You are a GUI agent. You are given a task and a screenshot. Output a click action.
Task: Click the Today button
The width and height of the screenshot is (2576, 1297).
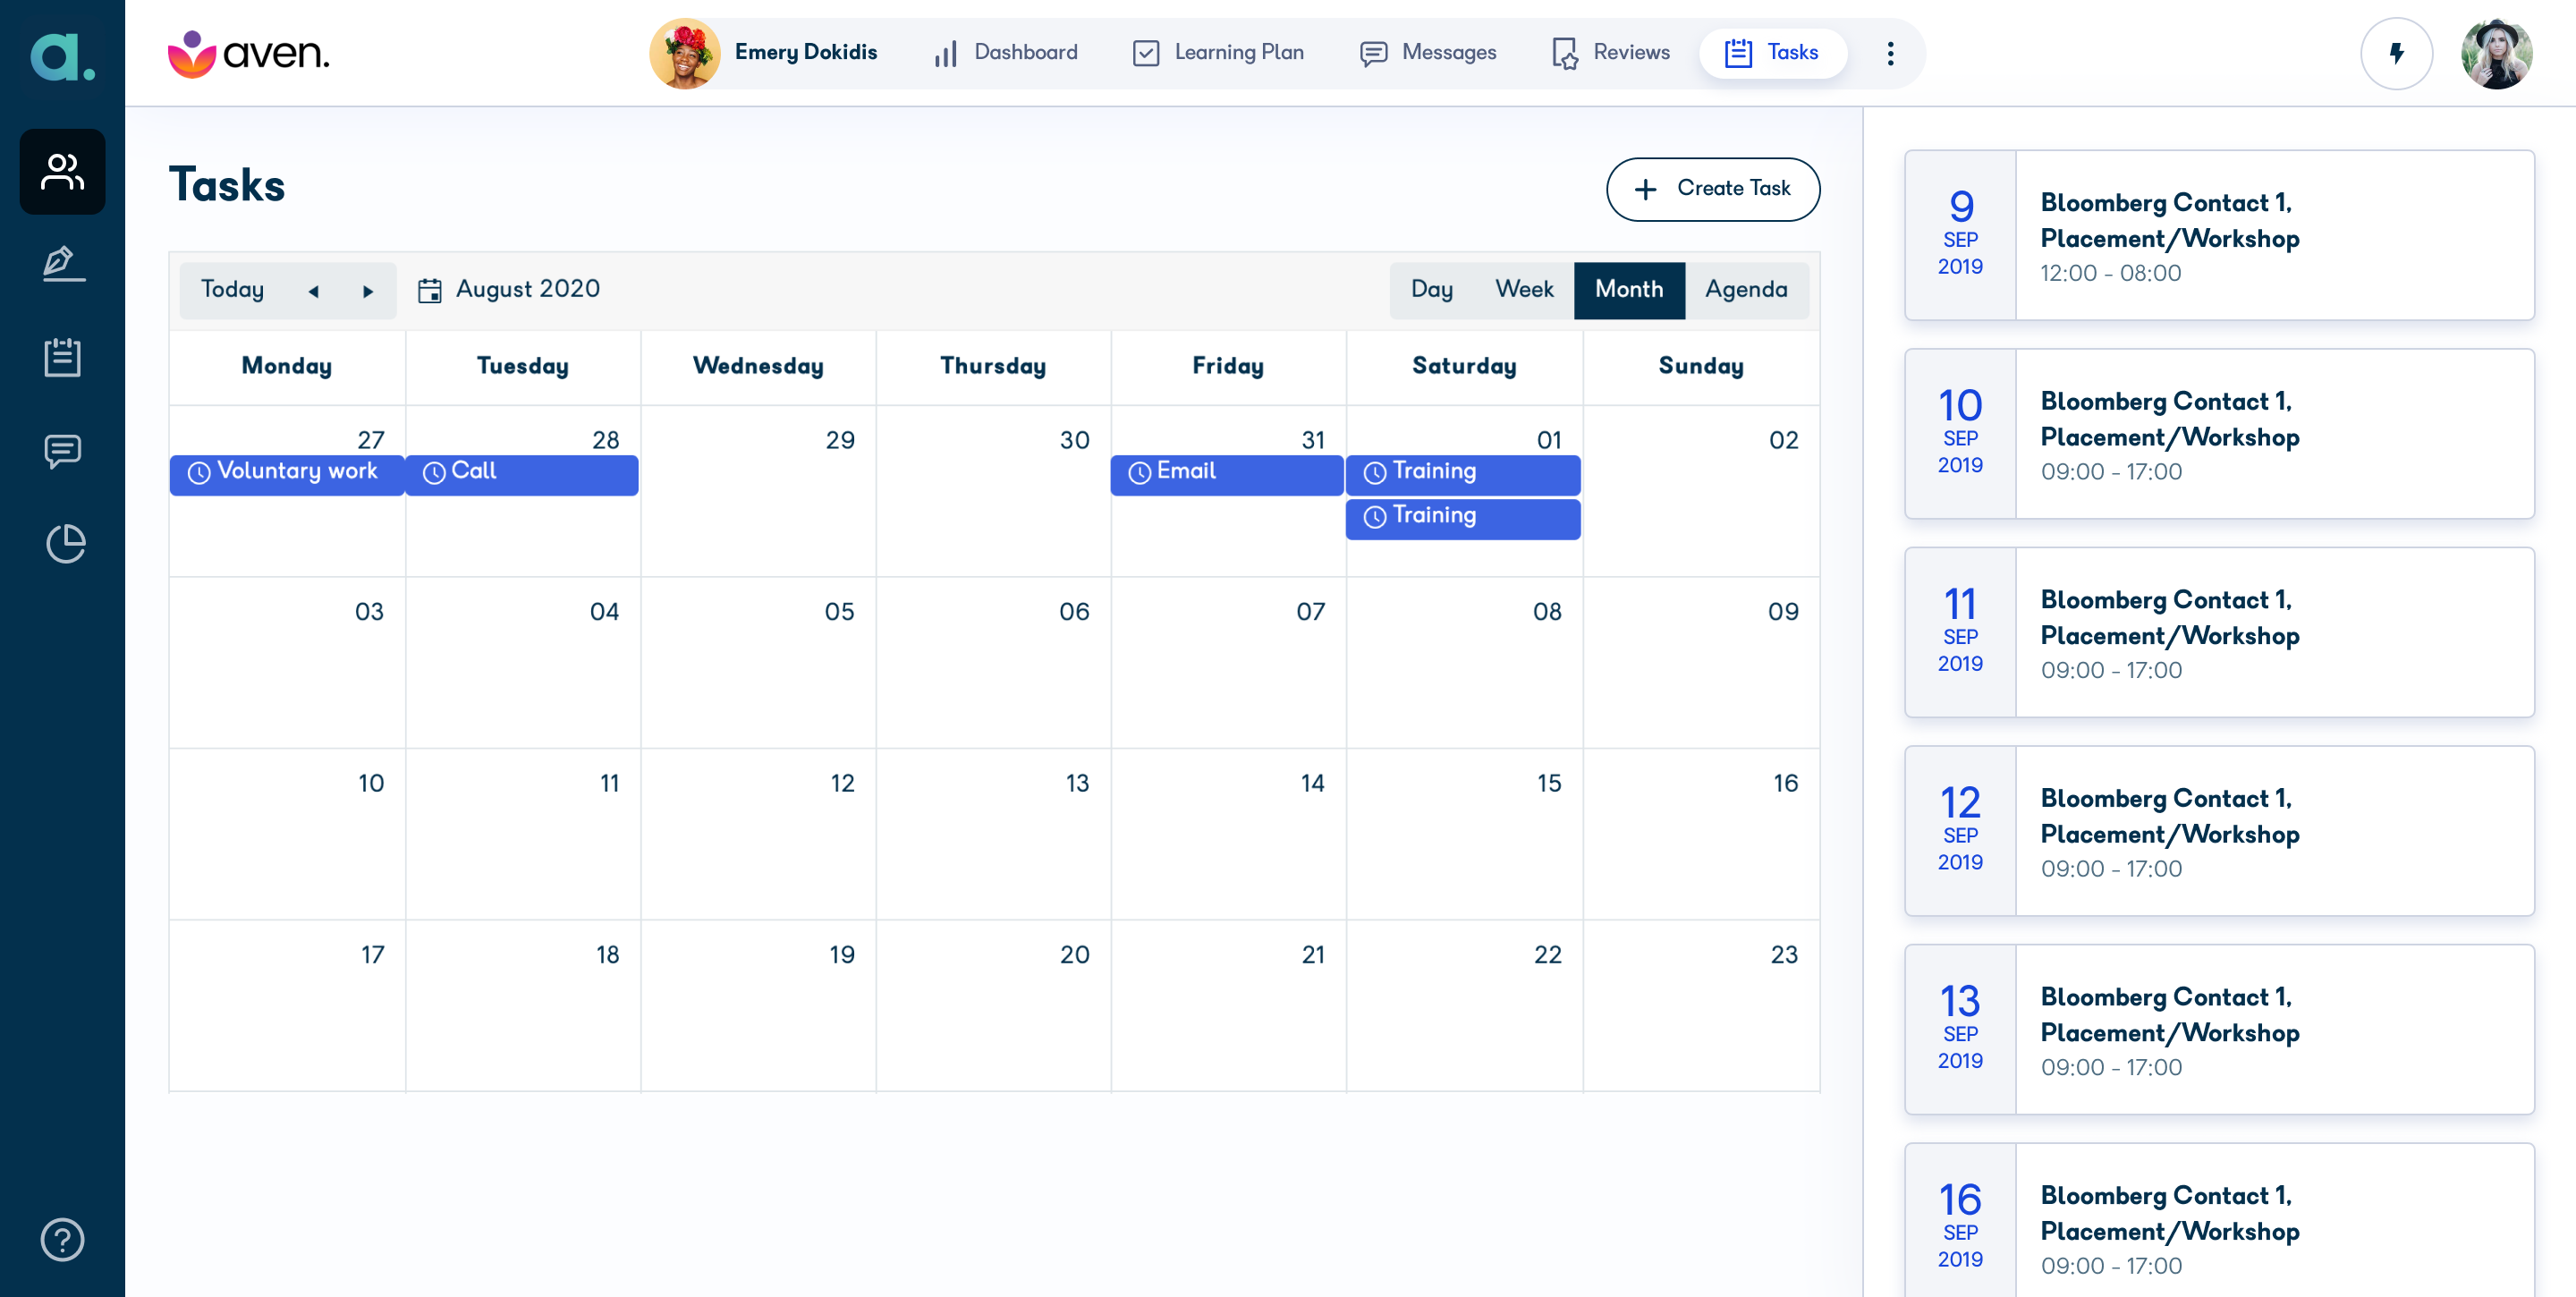click(x=232, y=290)
